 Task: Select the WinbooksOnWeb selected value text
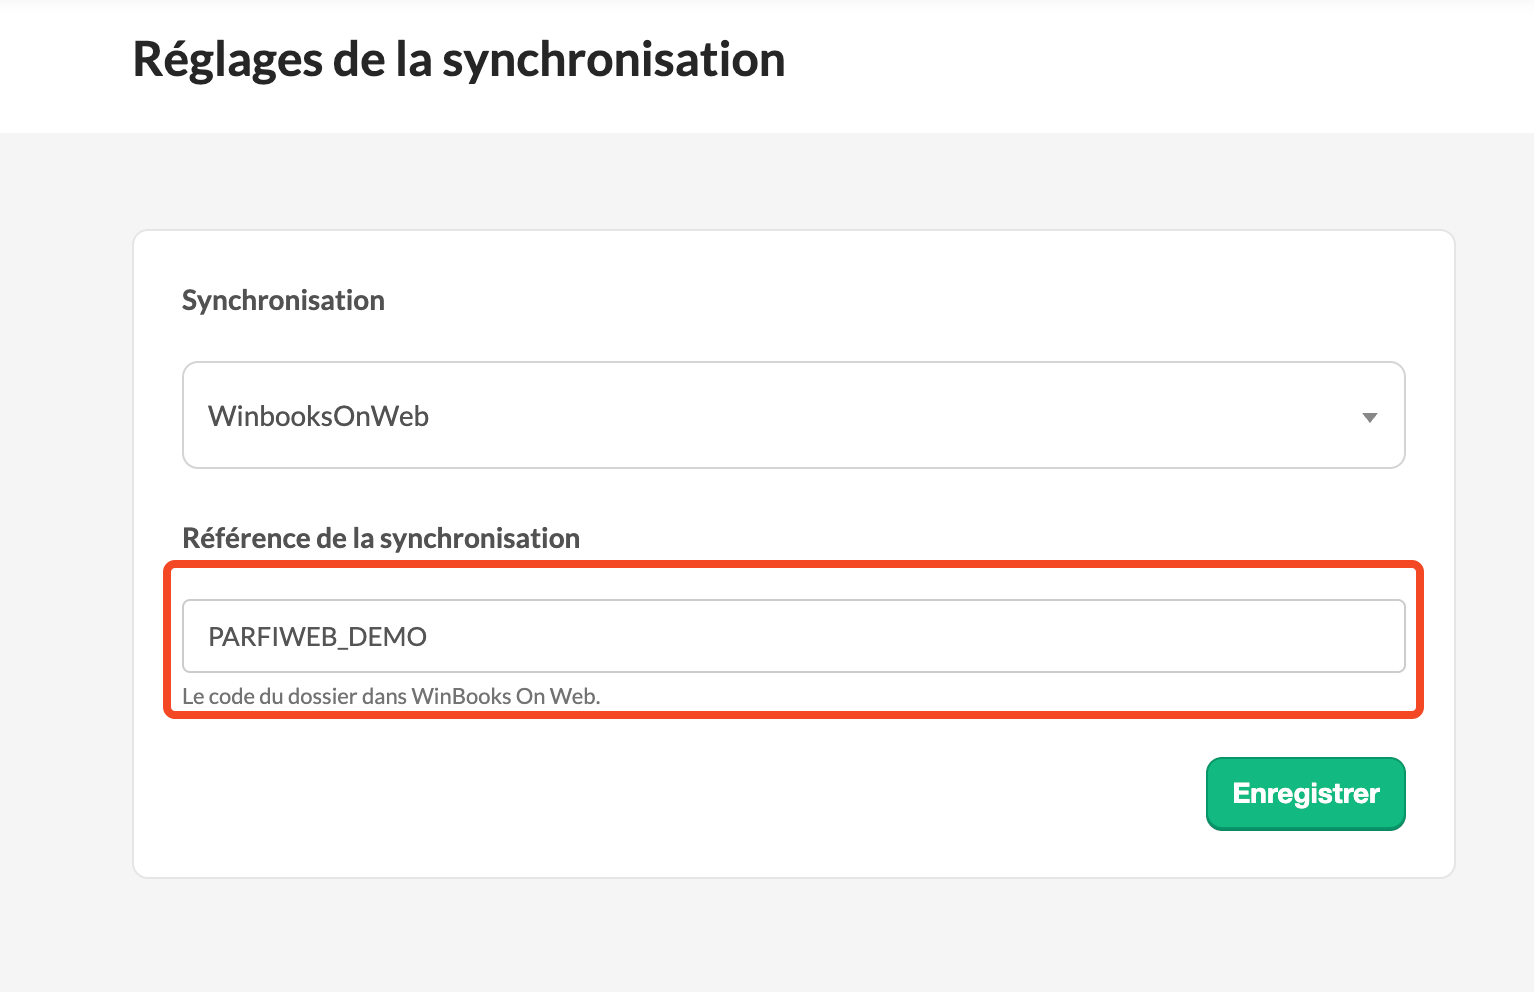318,416
